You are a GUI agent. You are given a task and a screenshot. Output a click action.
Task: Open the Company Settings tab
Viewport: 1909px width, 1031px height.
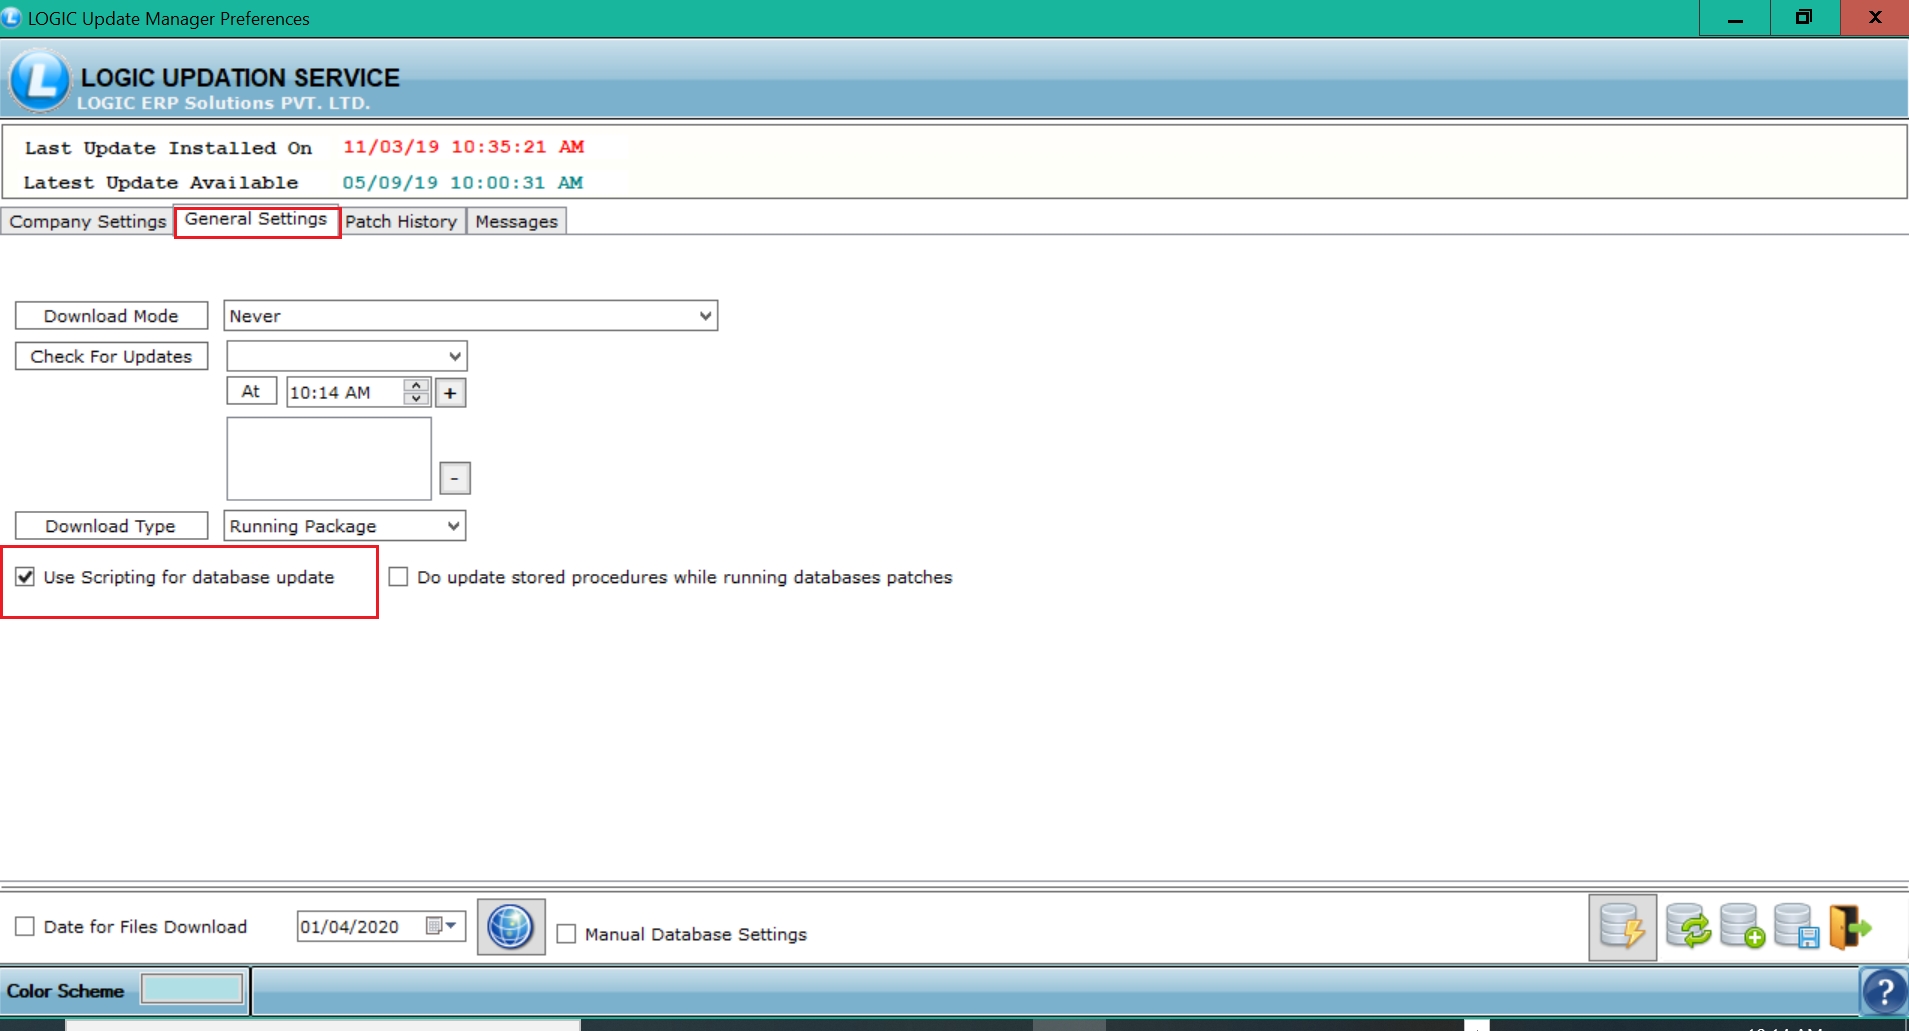click(88, 222)
